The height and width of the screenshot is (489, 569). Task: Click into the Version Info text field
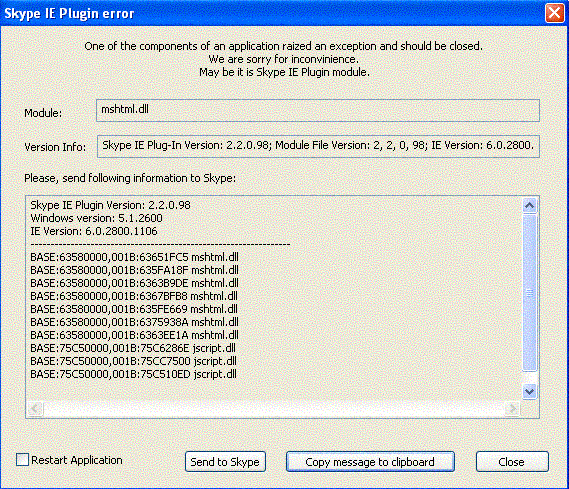click(318, 146)
